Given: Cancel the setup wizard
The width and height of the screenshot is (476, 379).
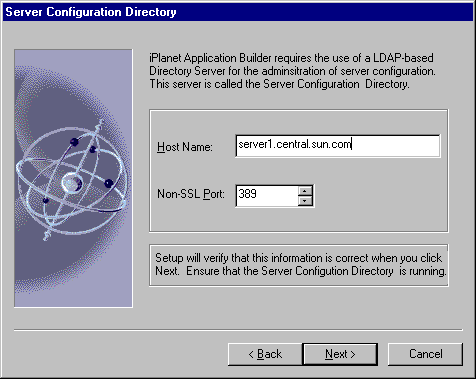Looking at the screenshot, I should coord(425,354).
